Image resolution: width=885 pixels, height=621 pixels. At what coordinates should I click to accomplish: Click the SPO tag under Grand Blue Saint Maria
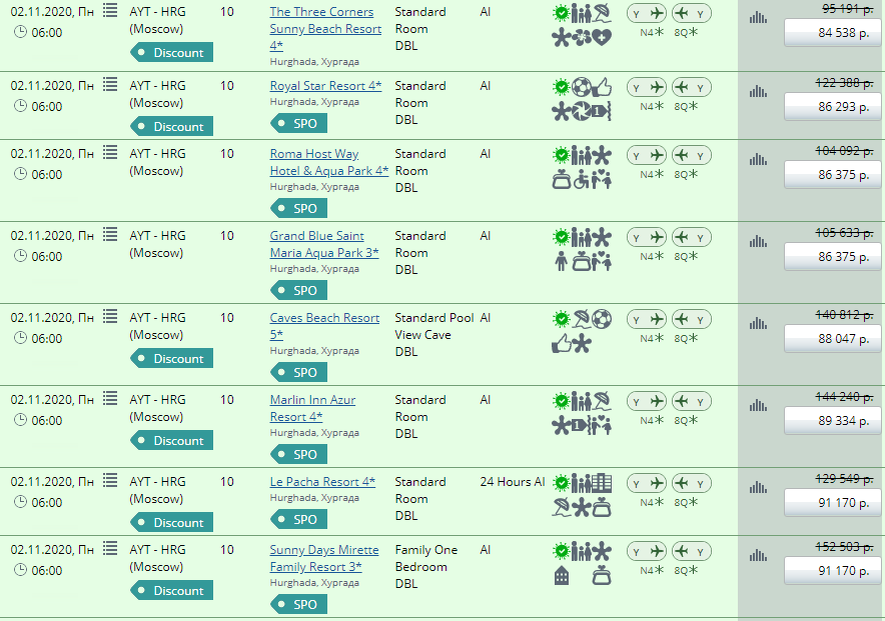tap(299, 290)
